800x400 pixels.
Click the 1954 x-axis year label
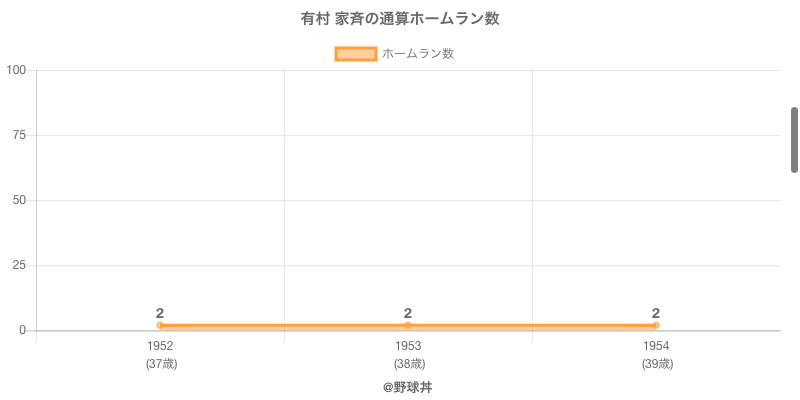click(x=656, y=346)
